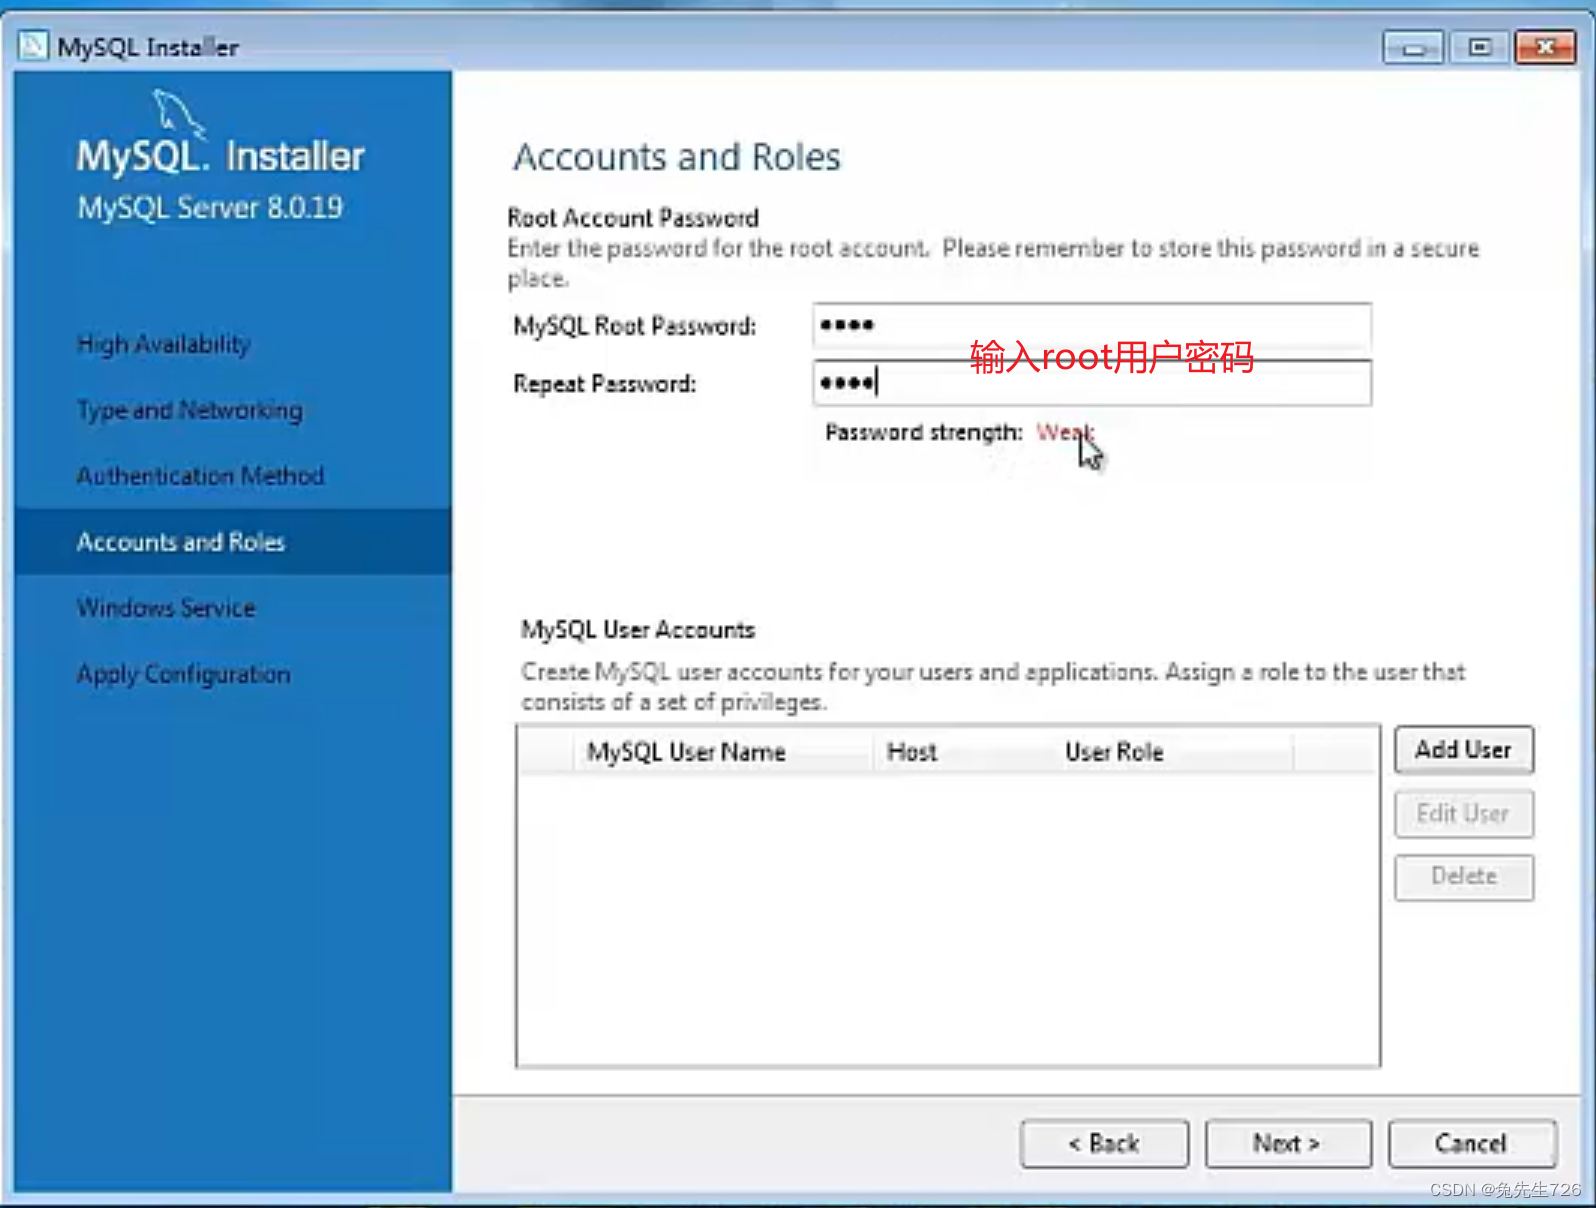Open the High Availability step
The width and height of the screenshot is (1596, 1208).
(164, 344)
